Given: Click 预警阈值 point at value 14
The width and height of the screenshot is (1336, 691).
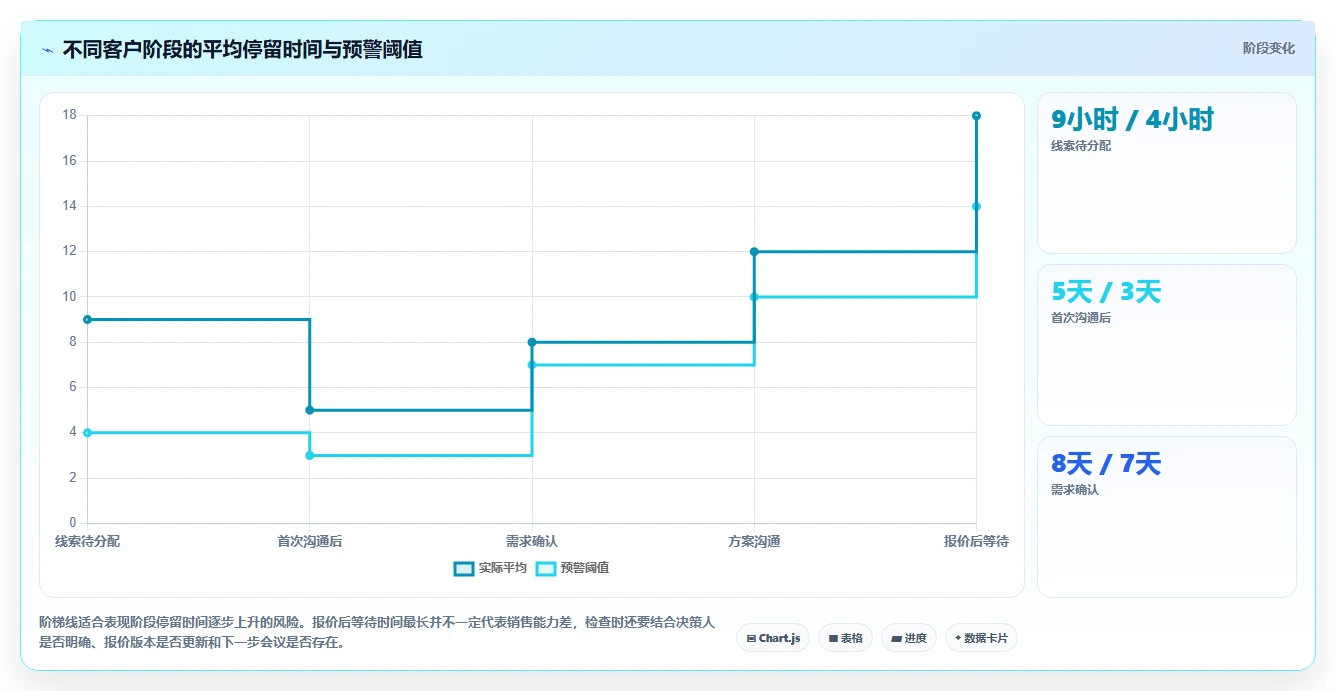Looking at the screenshot, I should tap(976, 206).
